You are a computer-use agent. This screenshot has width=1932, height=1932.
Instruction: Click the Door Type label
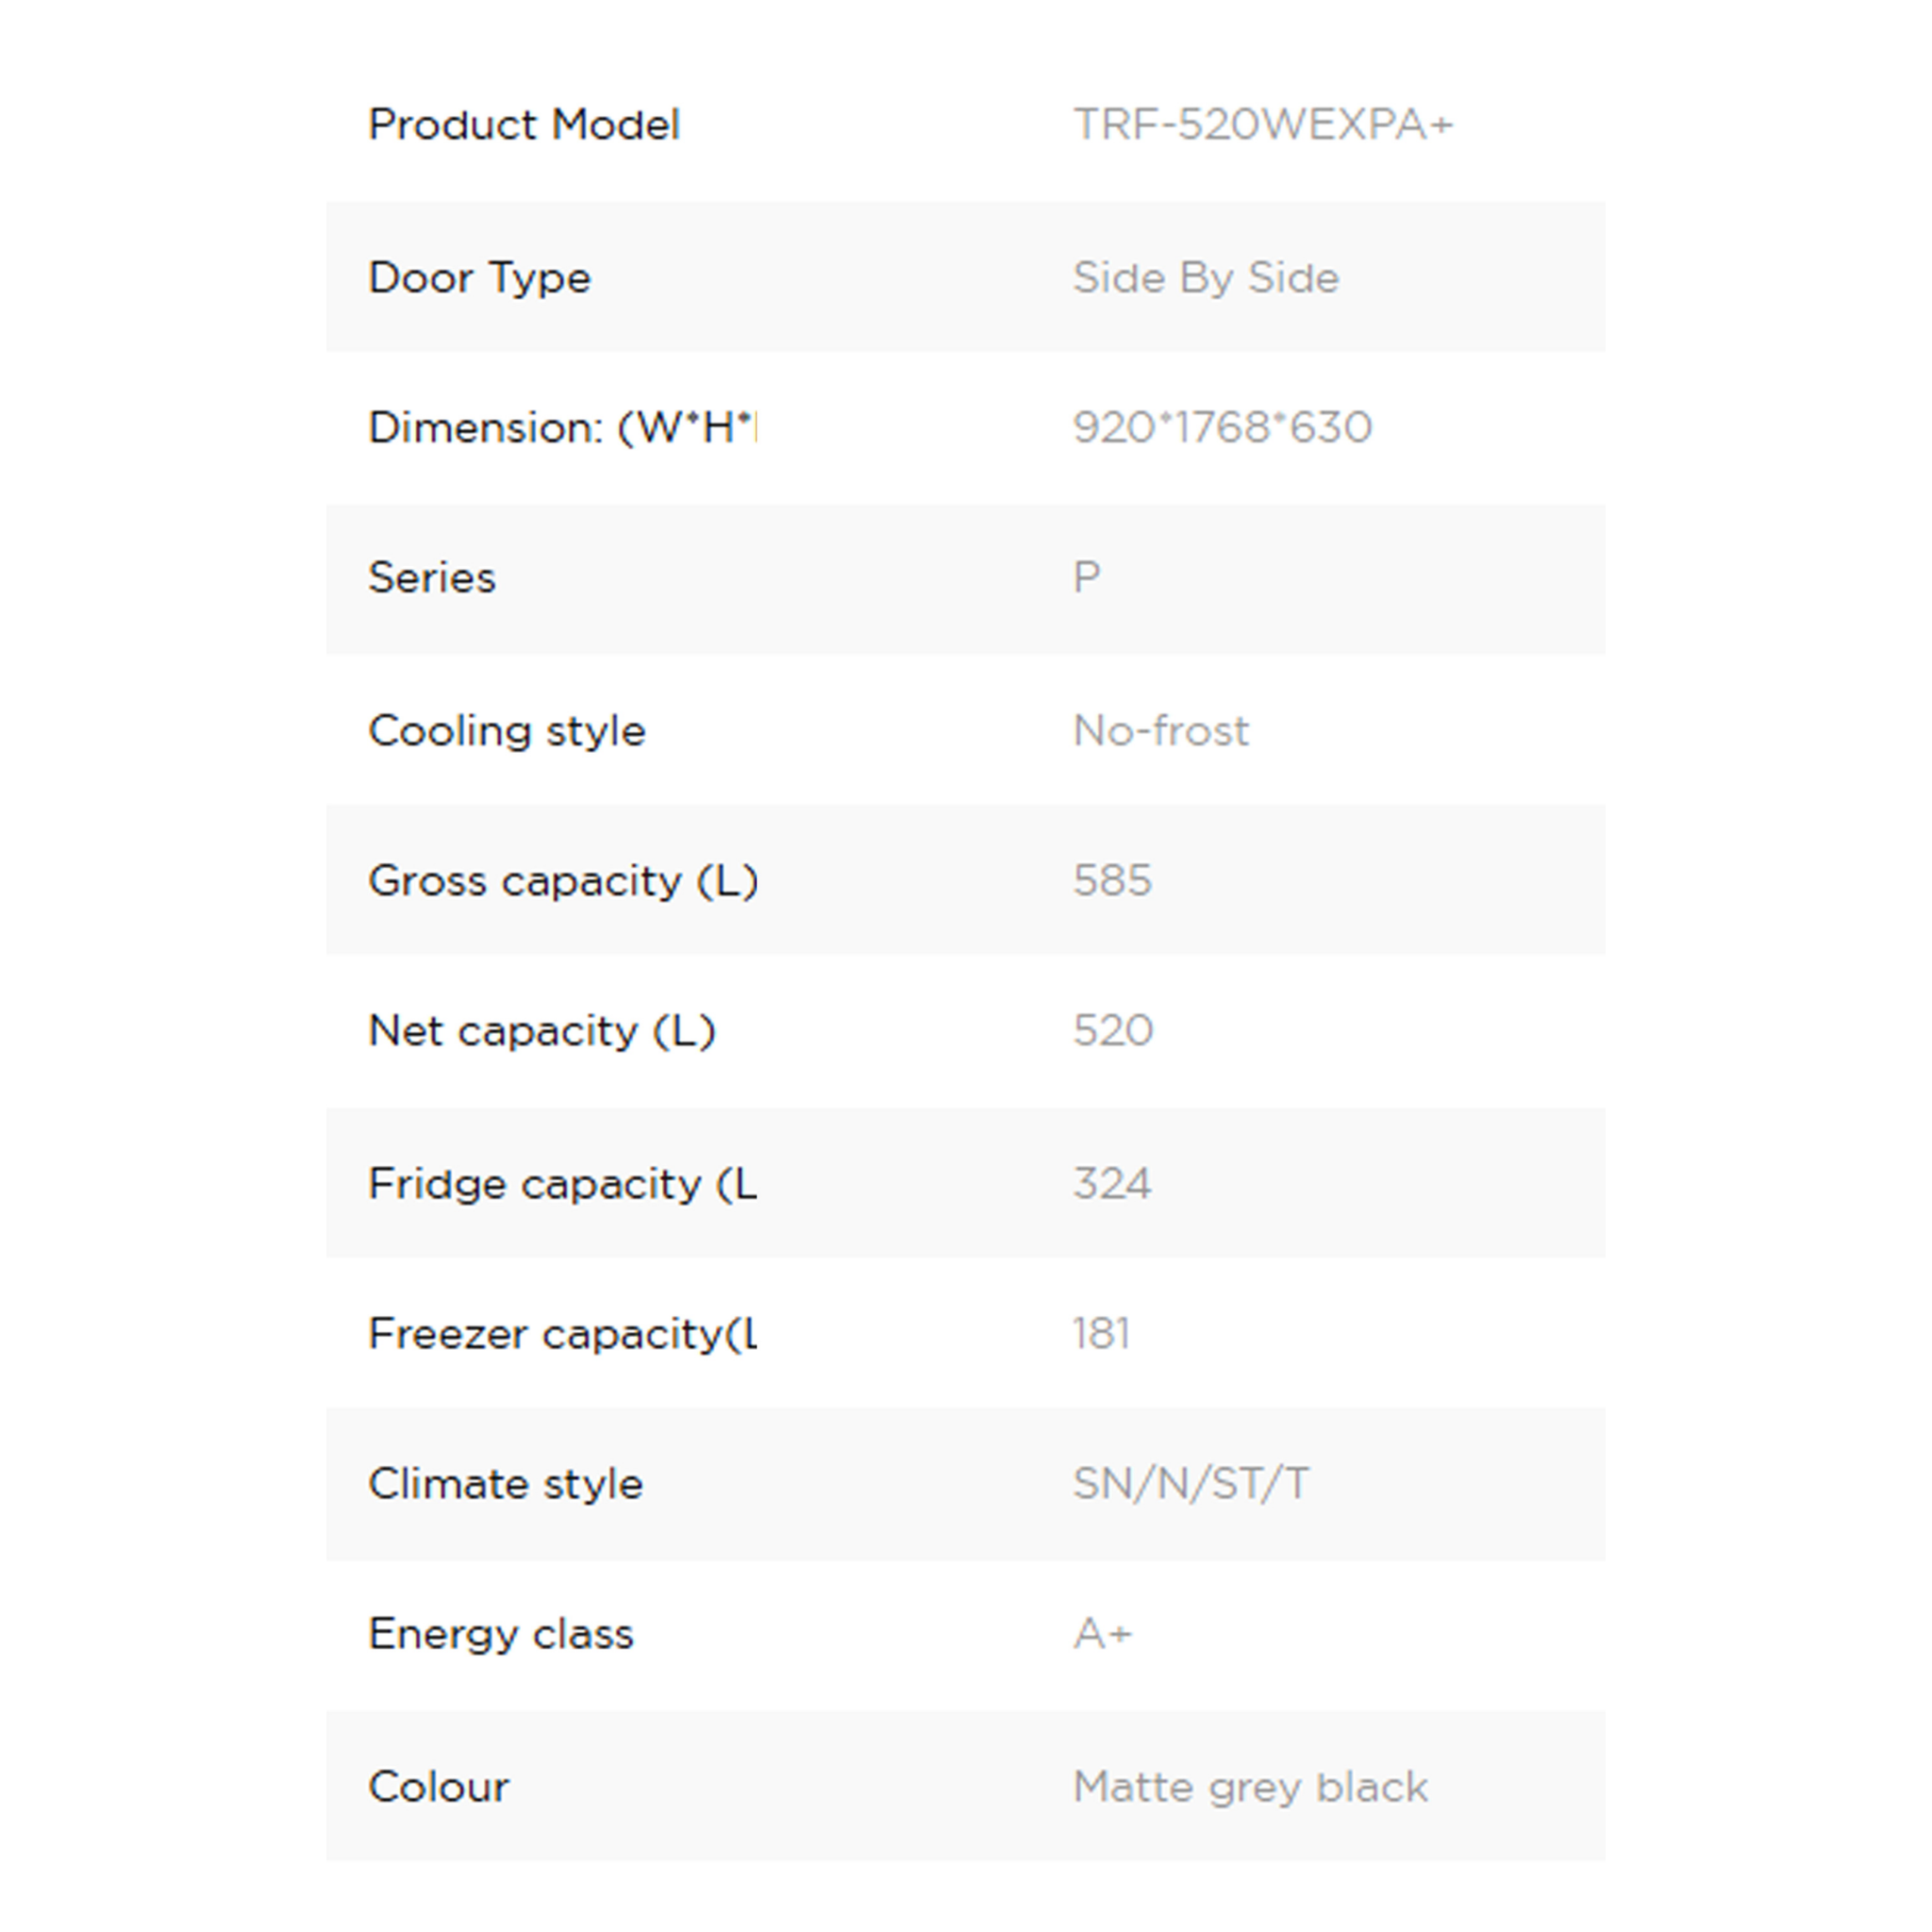pos(480,278)
